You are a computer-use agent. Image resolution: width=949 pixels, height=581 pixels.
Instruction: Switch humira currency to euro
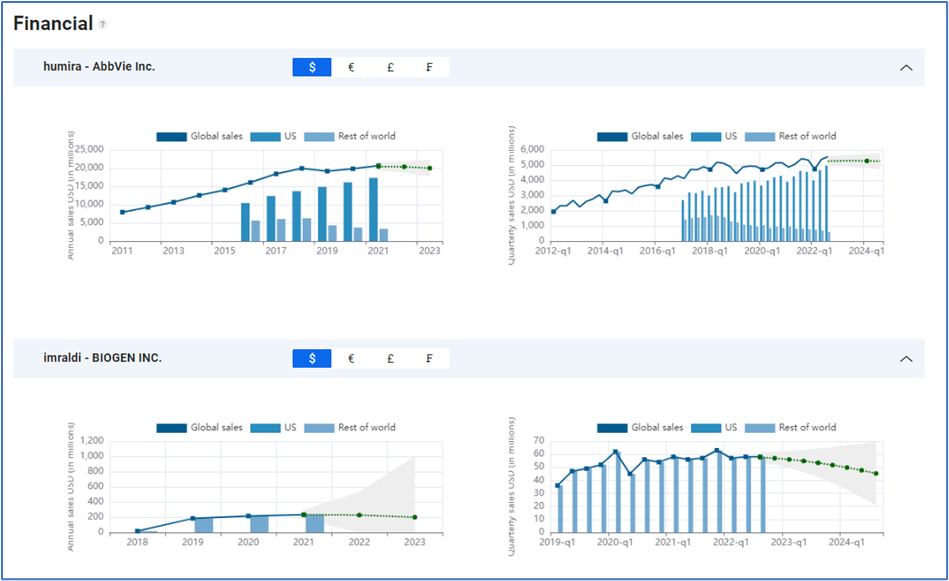tap(351, 67)
